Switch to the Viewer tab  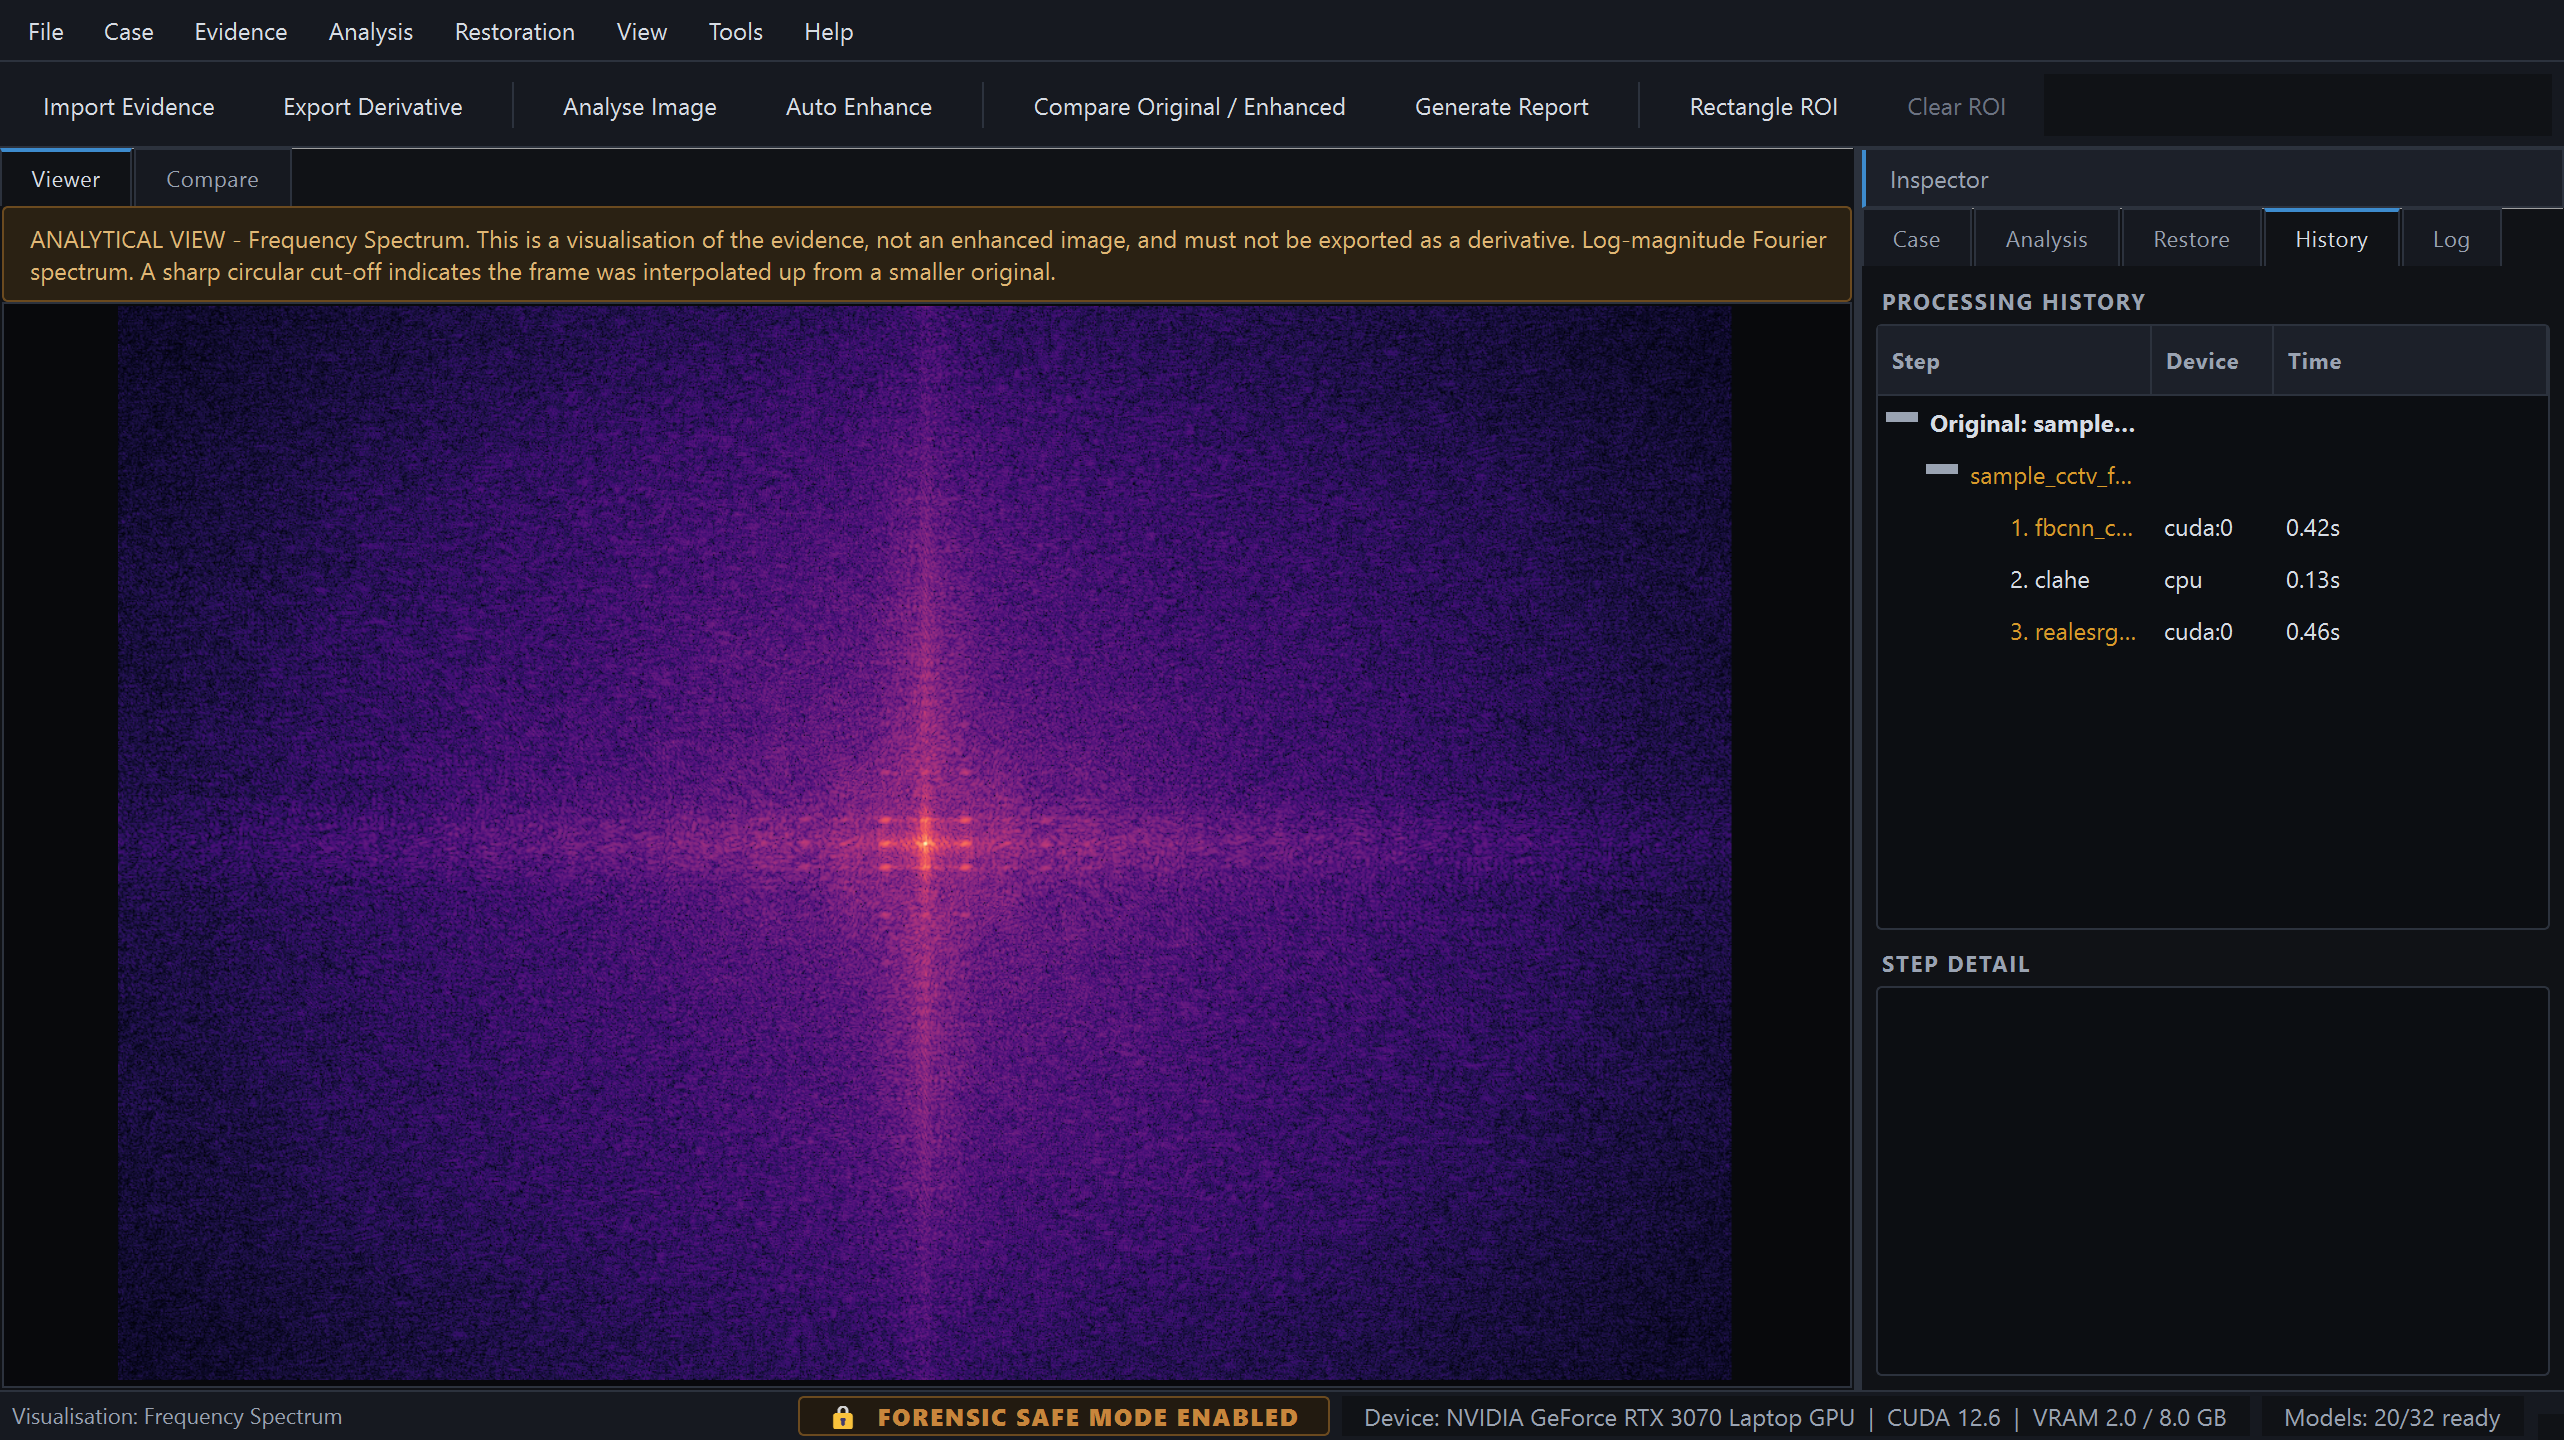66,179
